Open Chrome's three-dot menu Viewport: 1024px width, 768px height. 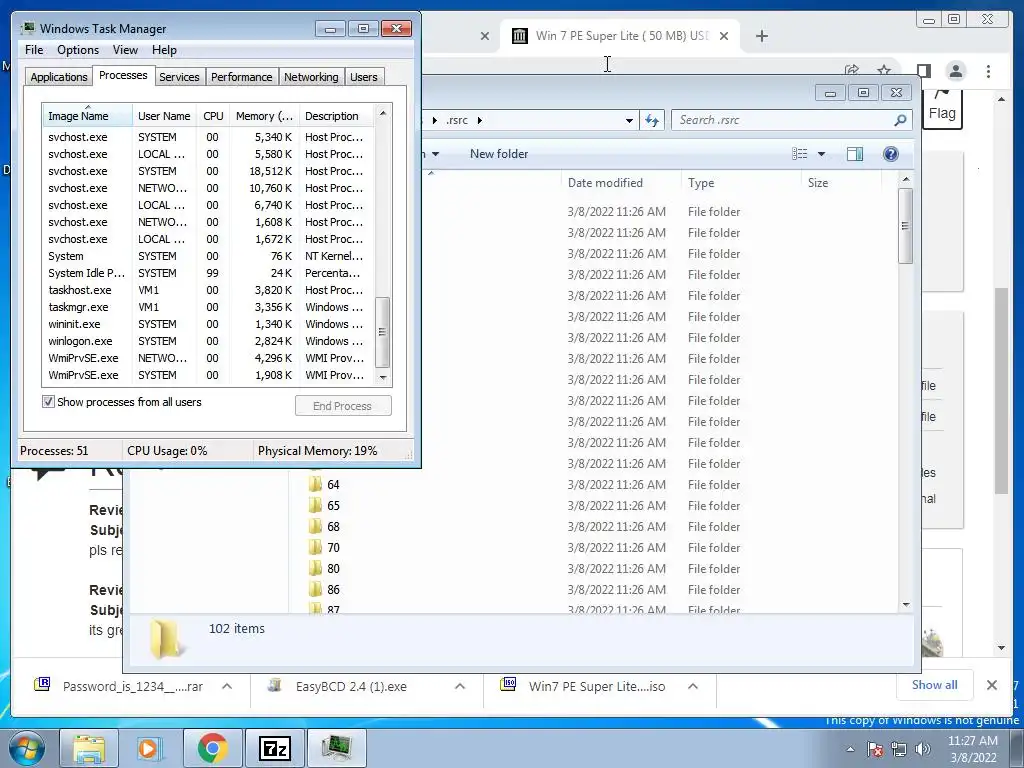(x=988, y=71)
